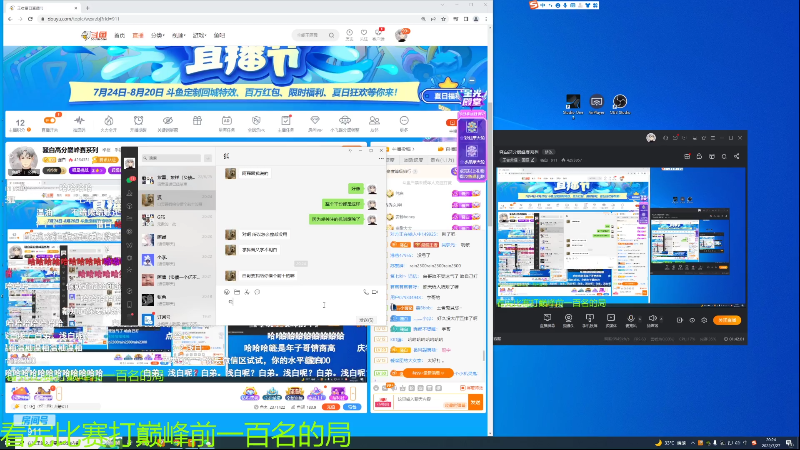This screenshot has height=450, width=800.
Task: Open the emoji picker in WeChat chat
Action: 227,292
